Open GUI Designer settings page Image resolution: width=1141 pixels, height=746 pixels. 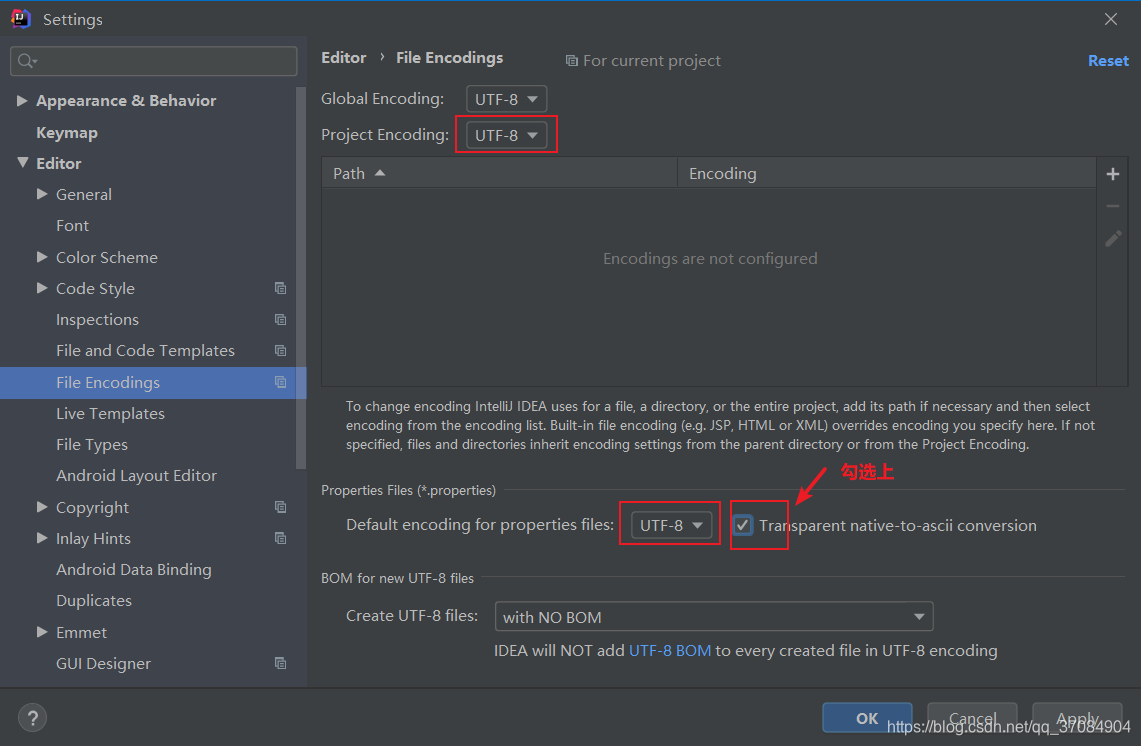click(x=103, y=664)
